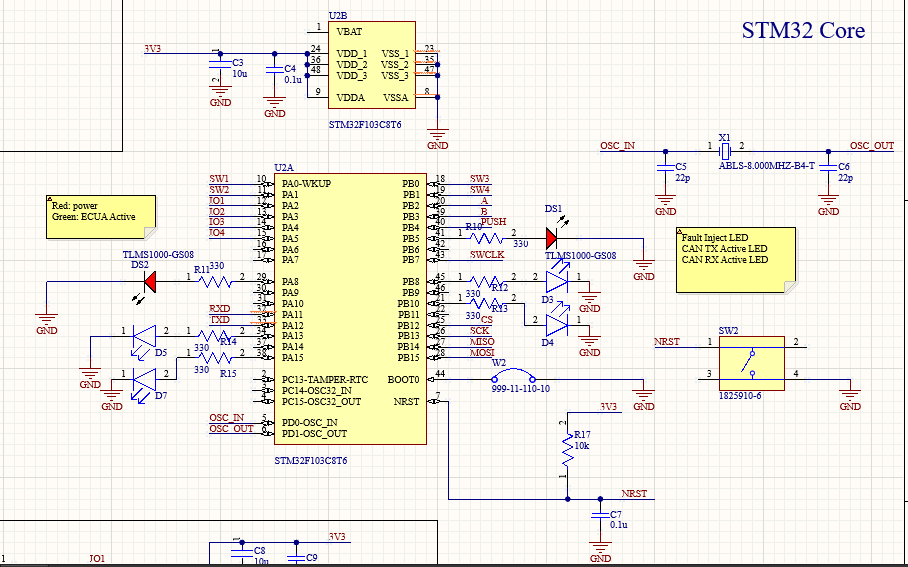908x567 pixels.
Task: Click the MOSI net label
Action: point(482,353)
